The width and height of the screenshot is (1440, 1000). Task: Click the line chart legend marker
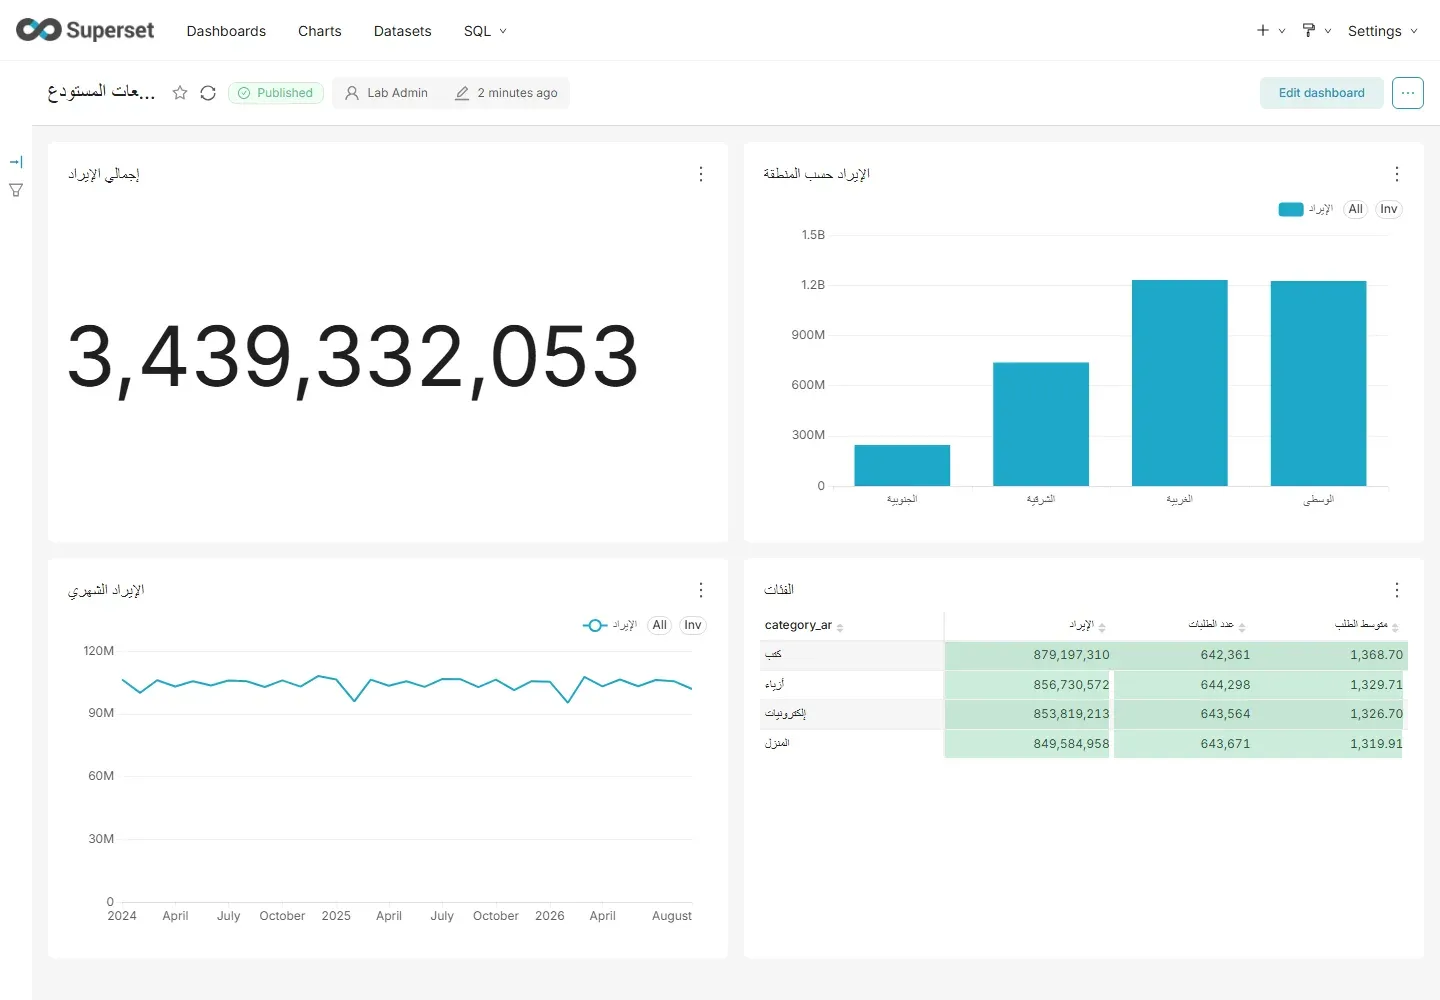(595, 625)
